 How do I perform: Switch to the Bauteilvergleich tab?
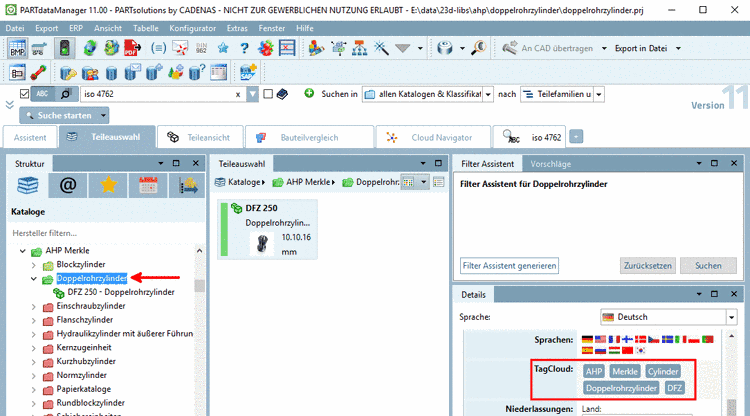click(x=309, y=137)
